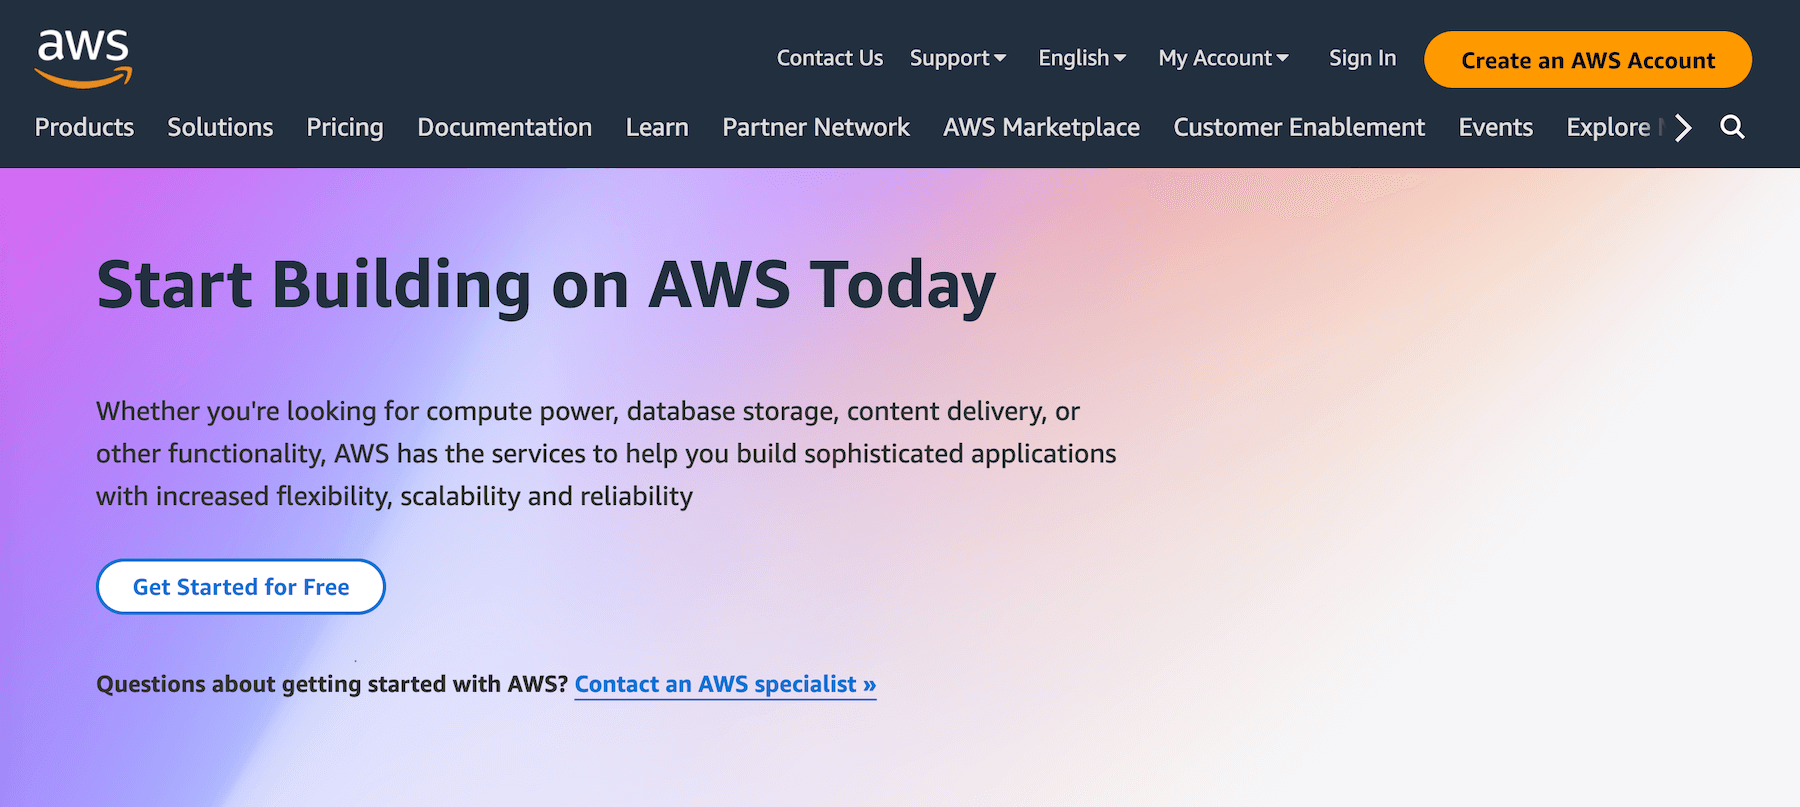This screenshot has height=807, width=1800.
Task: Go to the Events section
Action: pyautogui.click(x=1495, y=128)
